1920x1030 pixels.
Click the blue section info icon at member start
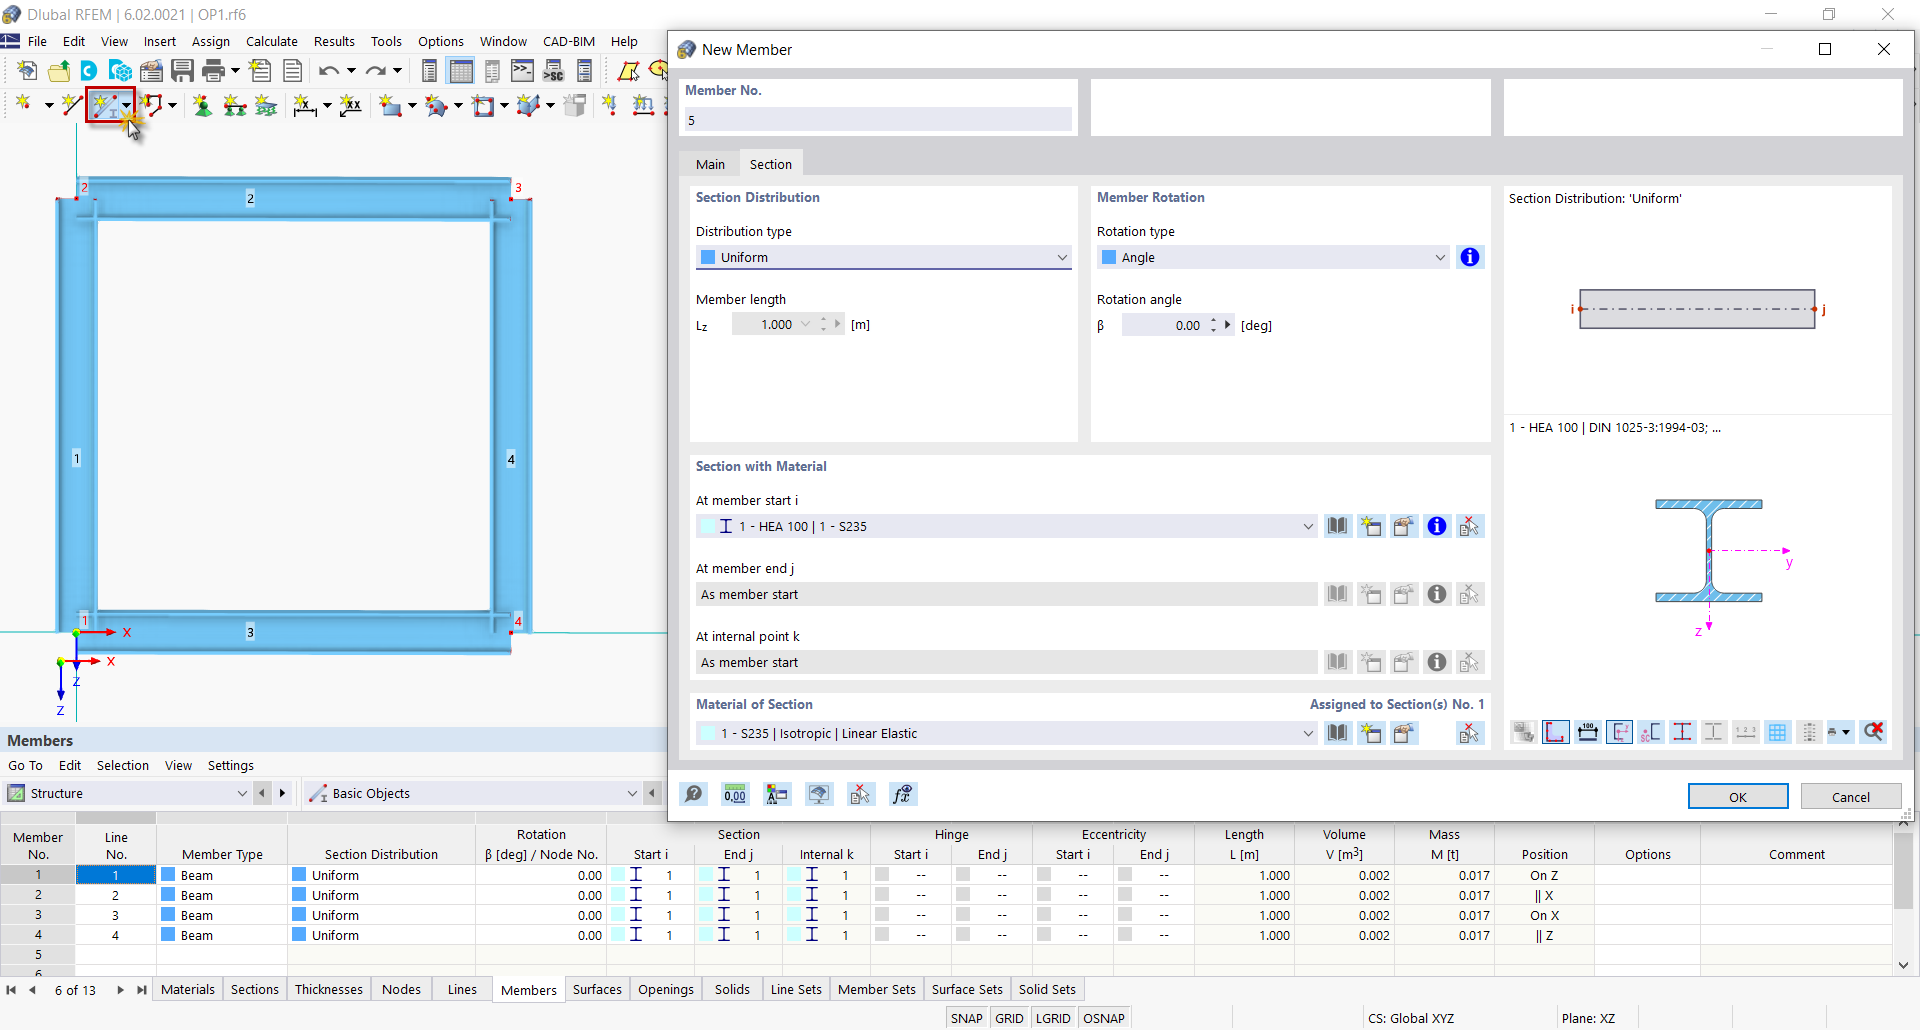pyautogui.click(x=1437, y=526)
